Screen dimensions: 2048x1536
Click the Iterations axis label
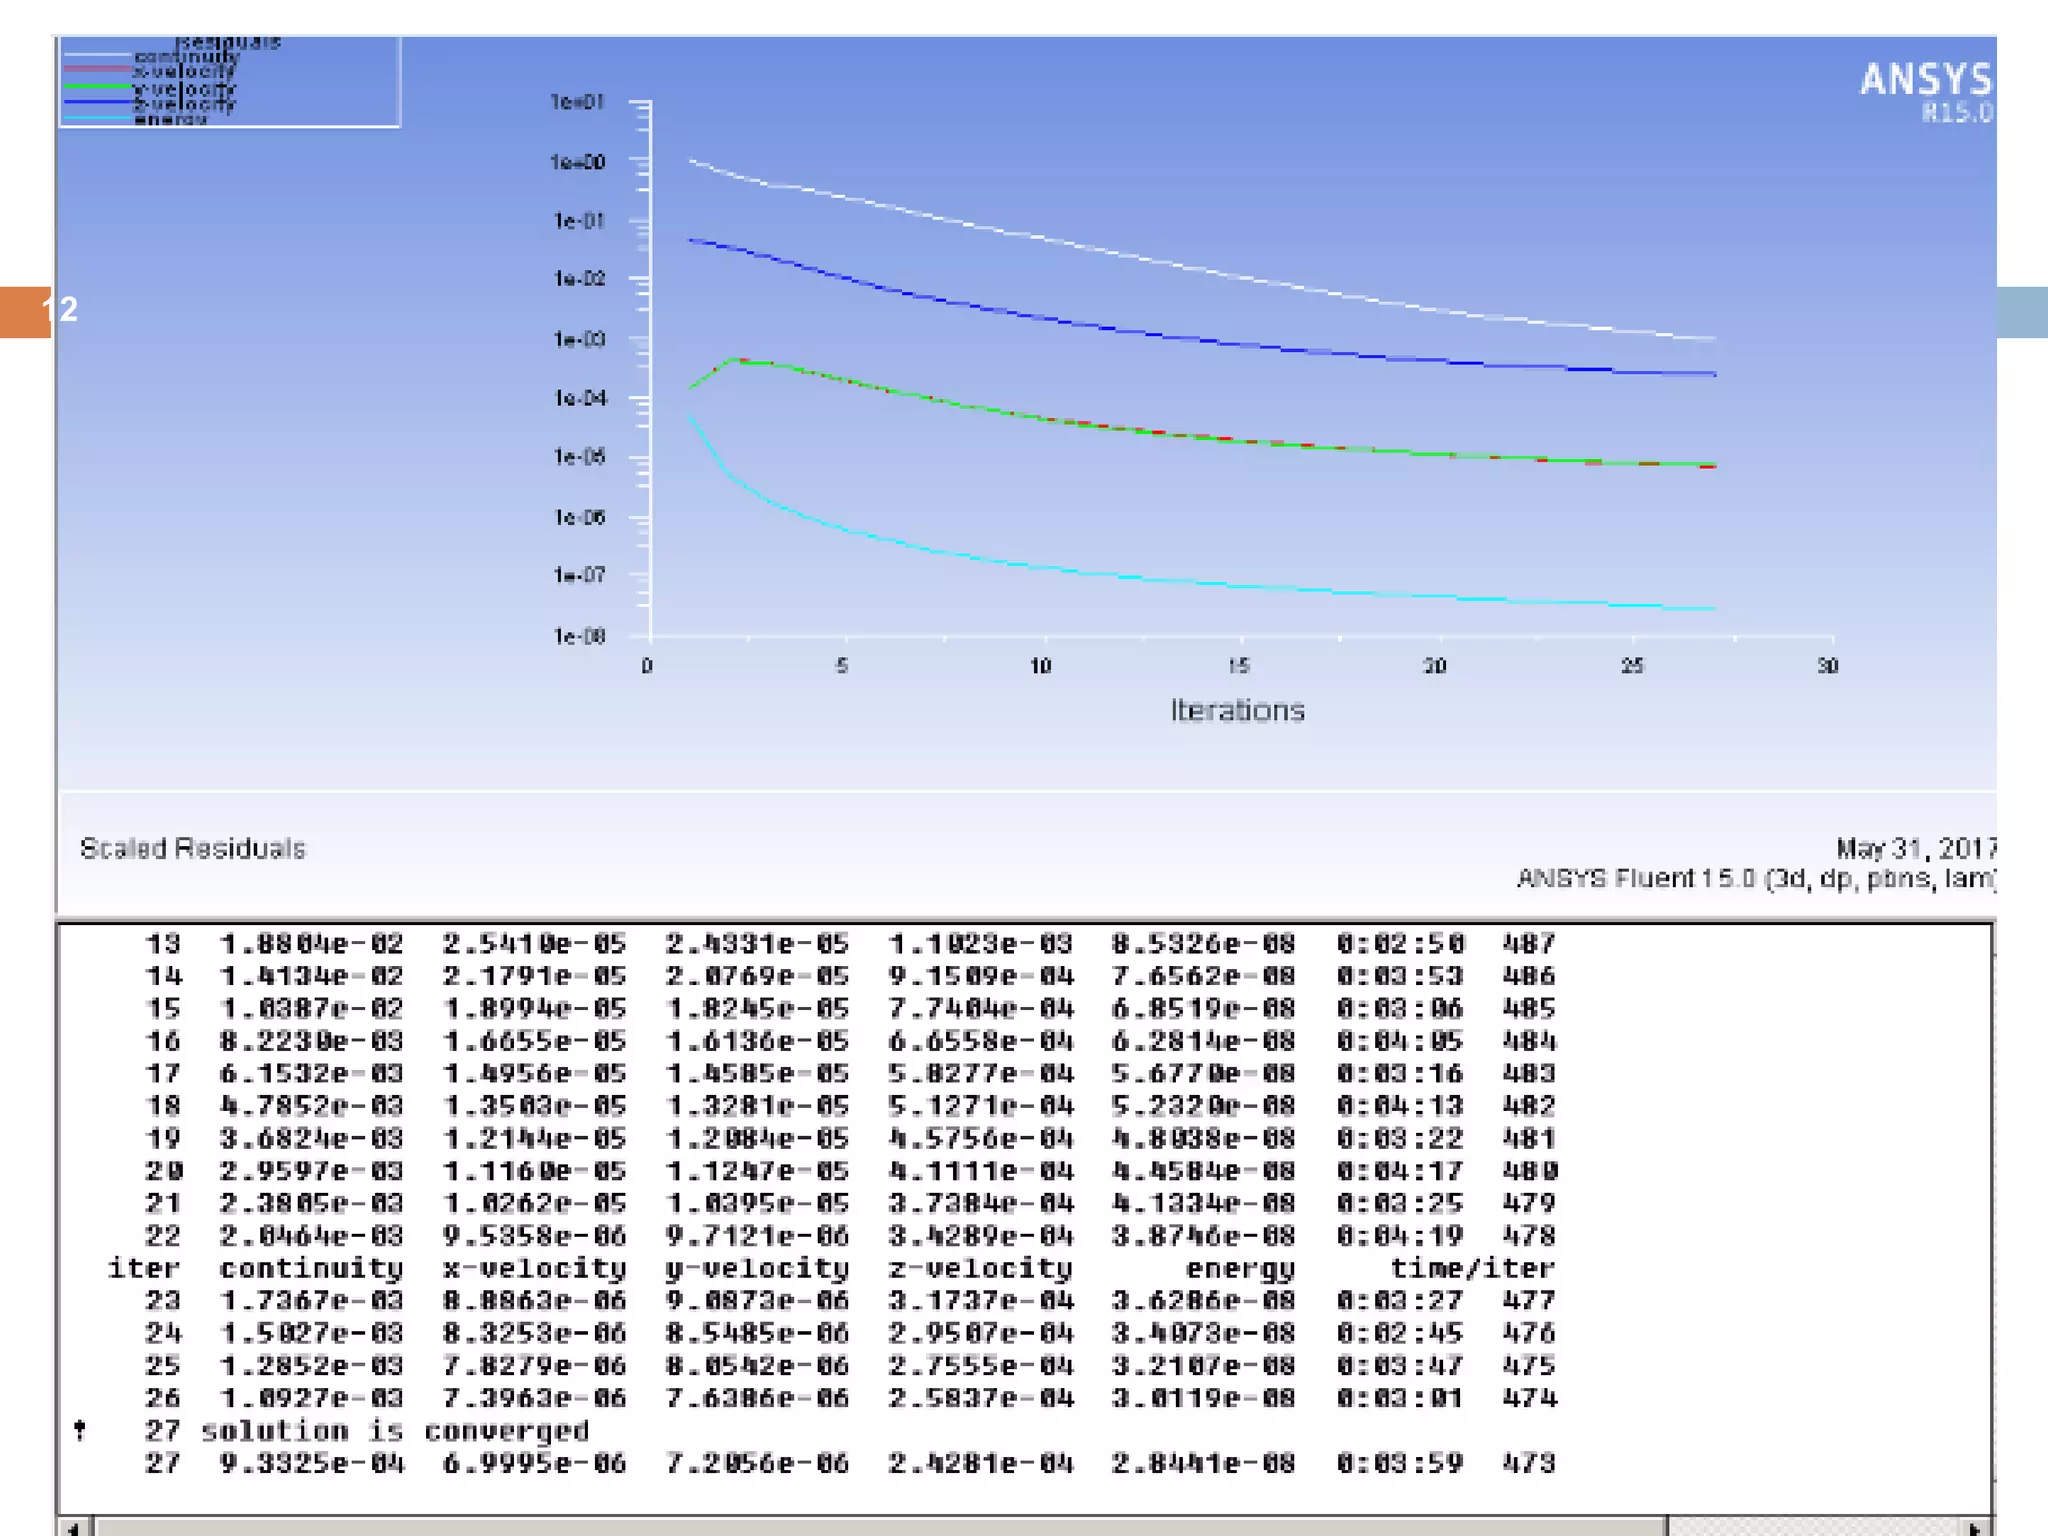point(1237,711)
